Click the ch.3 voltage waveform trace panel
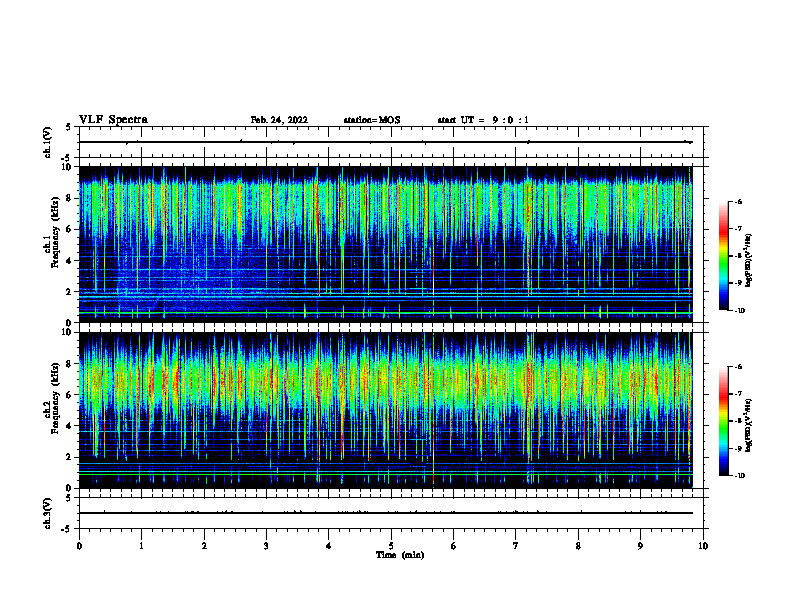 click(x=391, y=513)
